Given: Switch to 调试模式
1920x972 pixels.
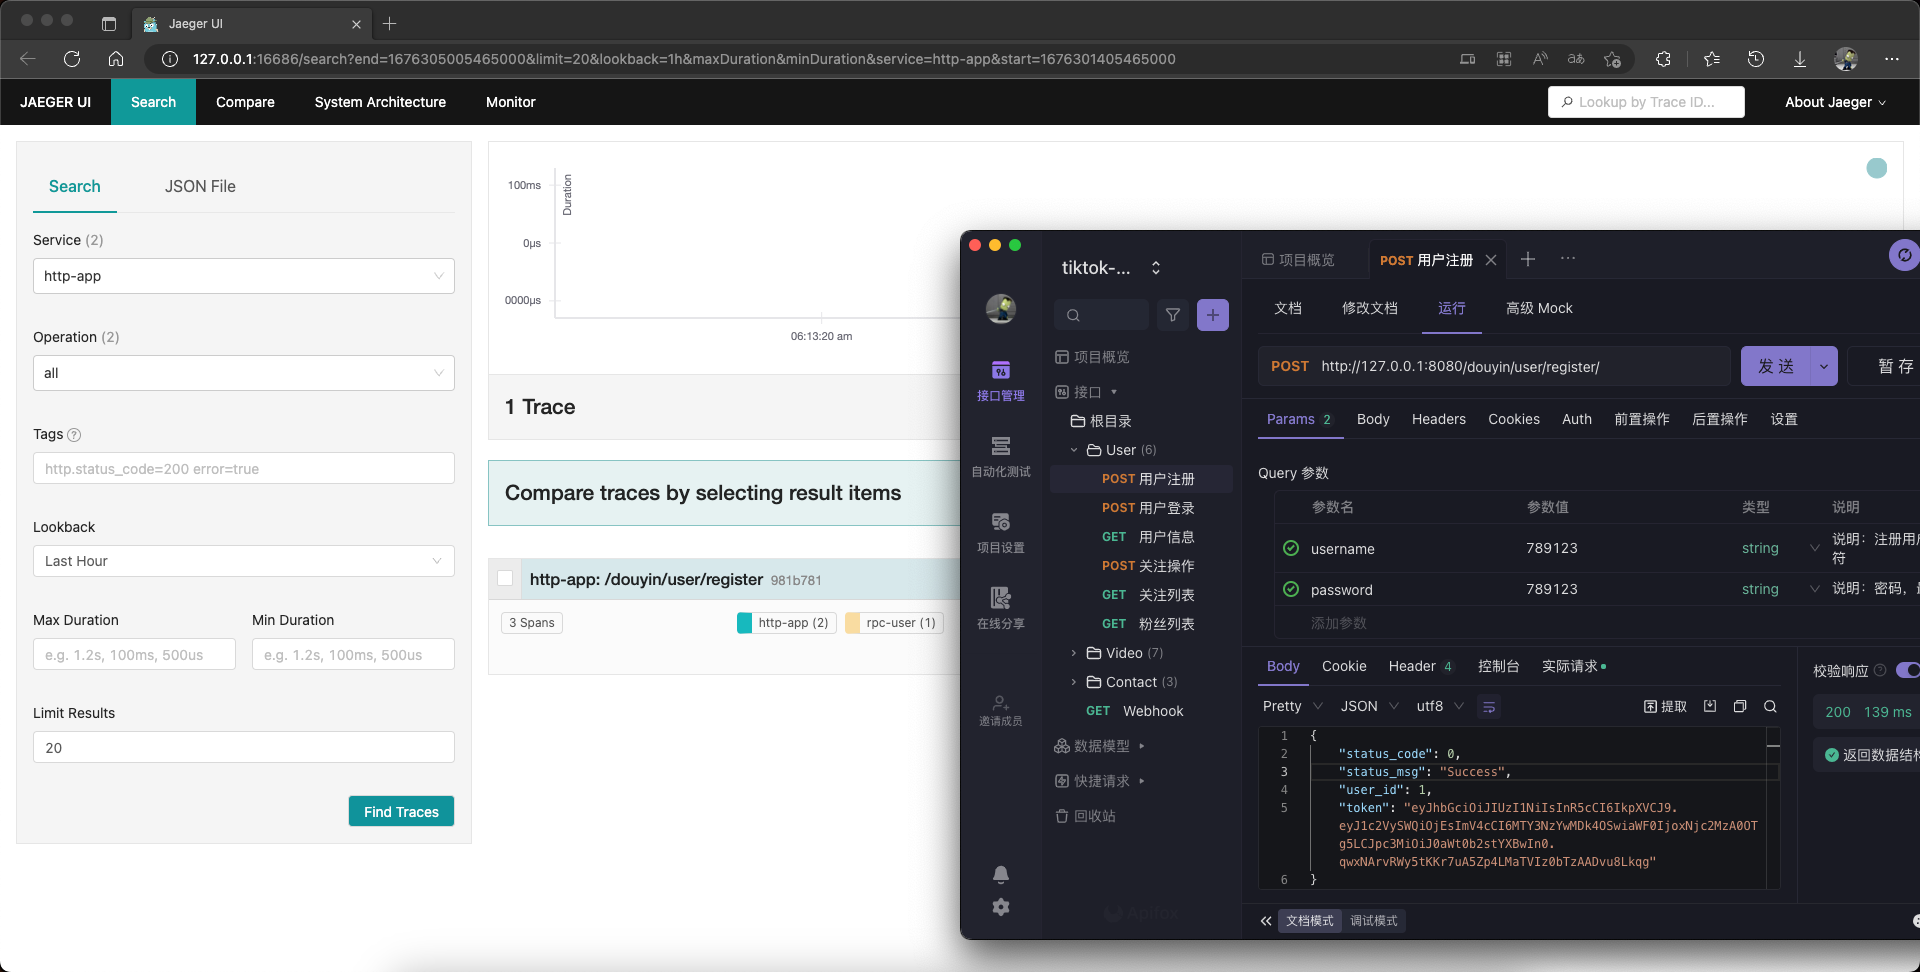Looking at the screenshot, I should pyautogui.click(x=1373, y=921).
